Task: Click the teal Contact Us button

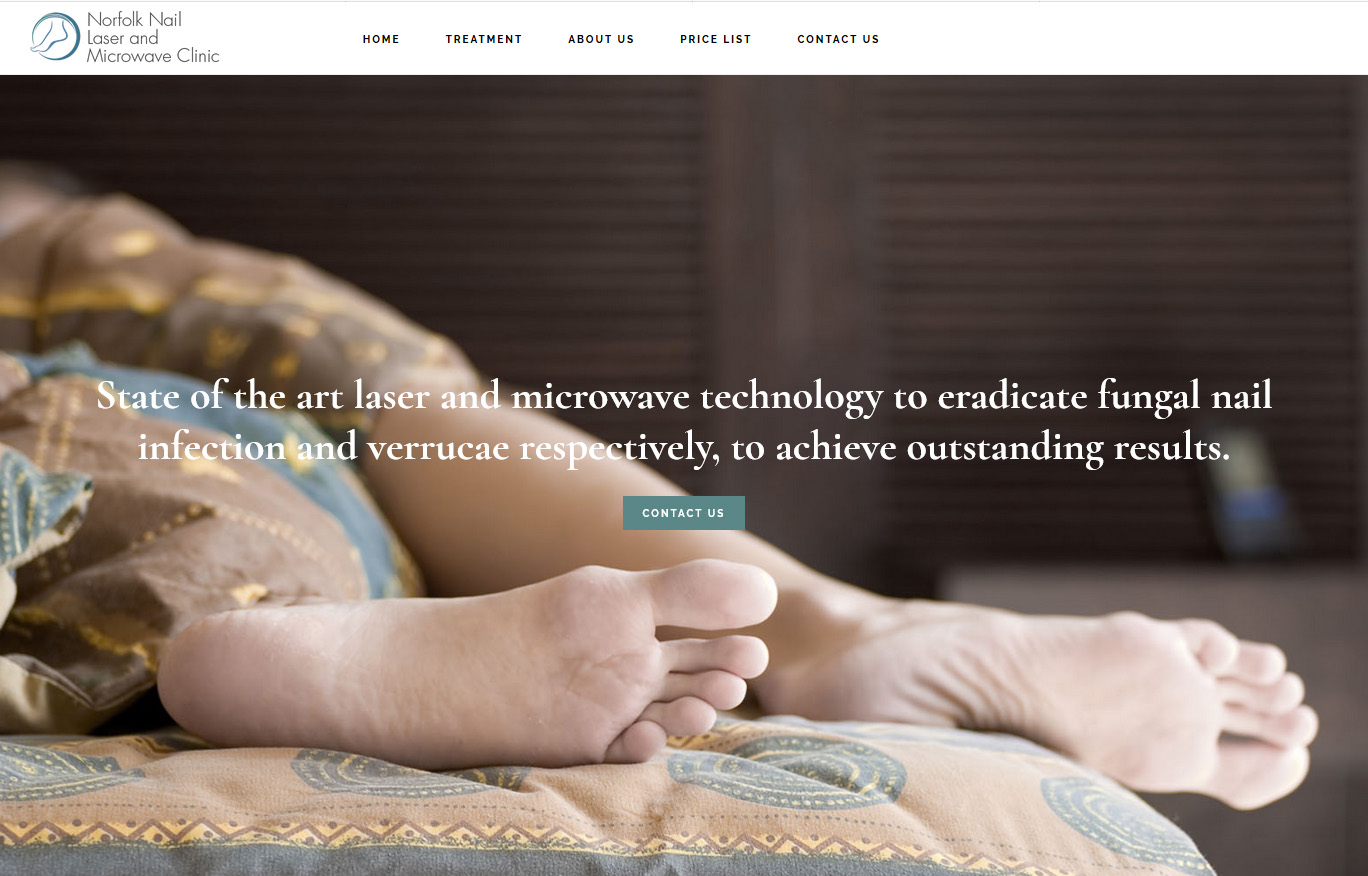Action: click(684, 513)
